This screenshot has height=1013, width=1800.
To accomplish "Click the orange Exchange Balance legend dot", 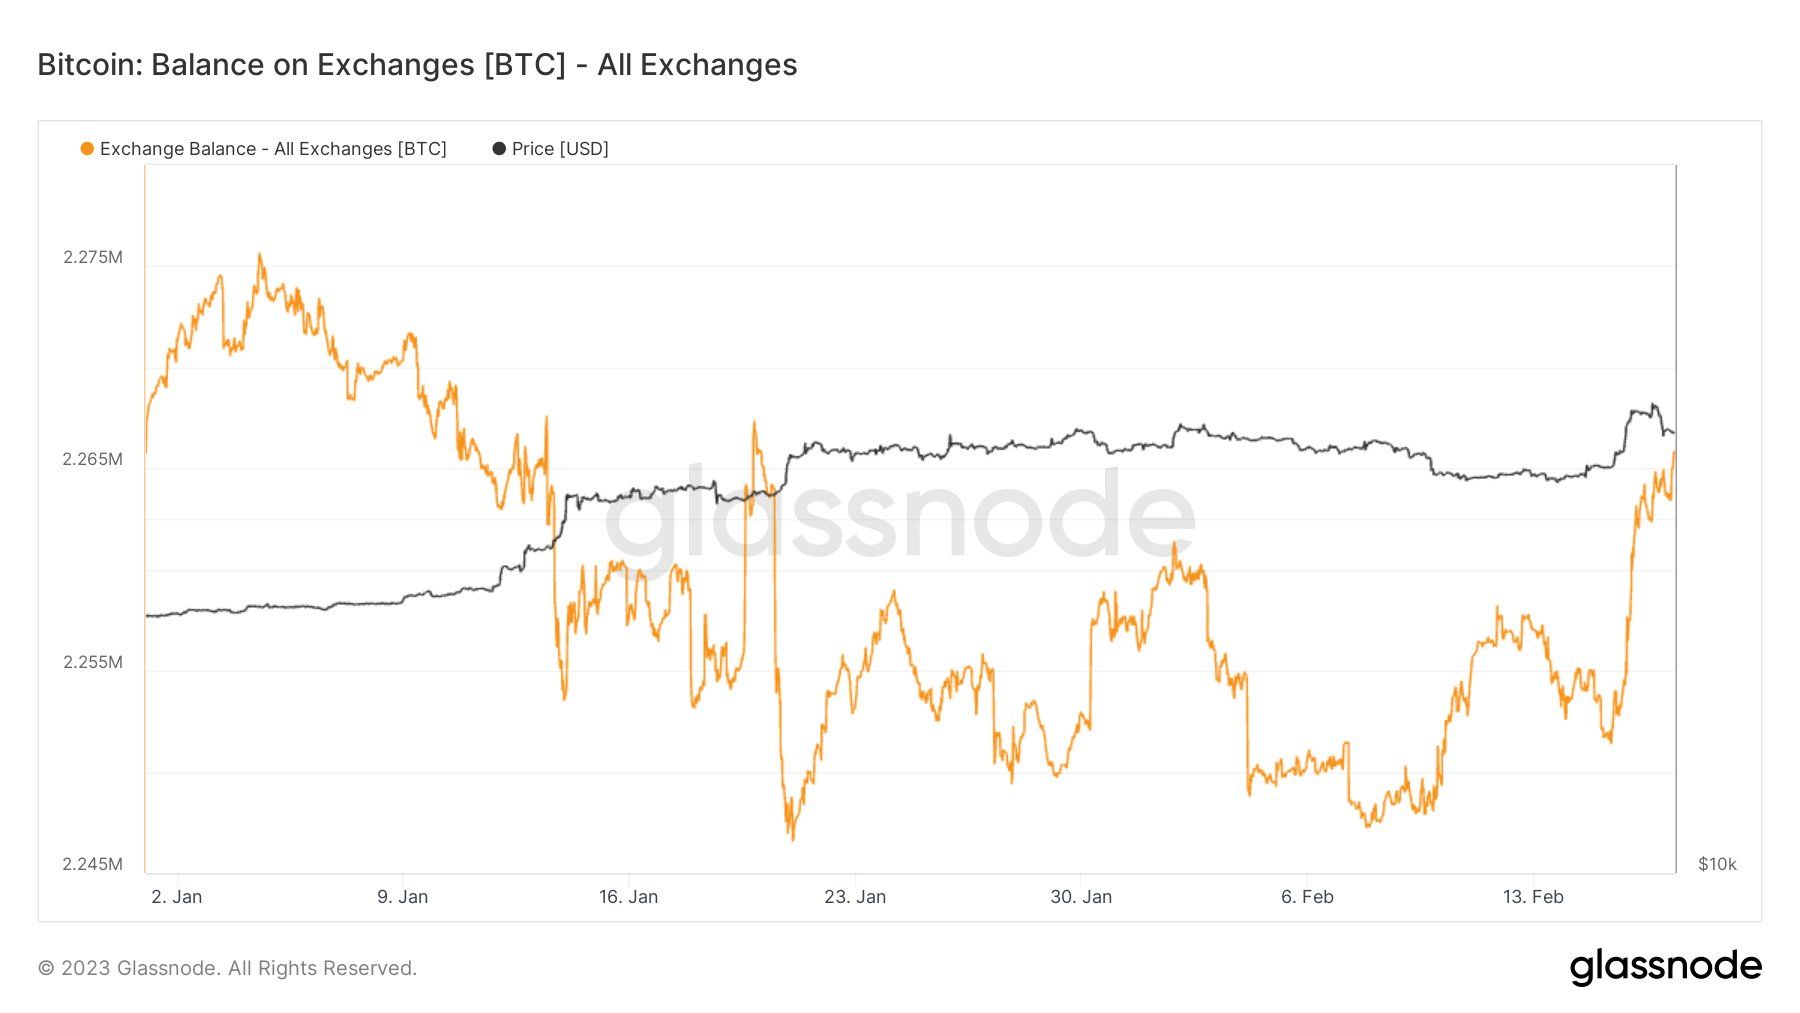I will pos(87,149).
